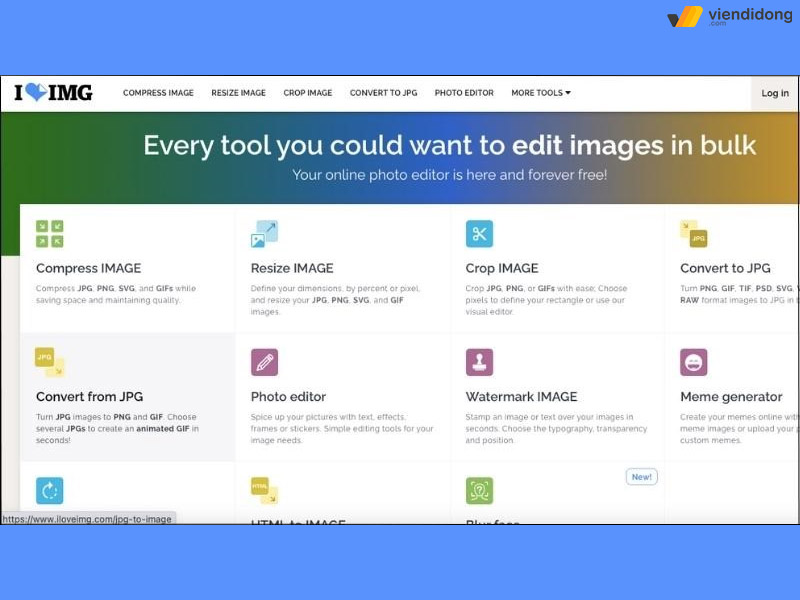Open the Photo editor title link

(x=288, y=397)
